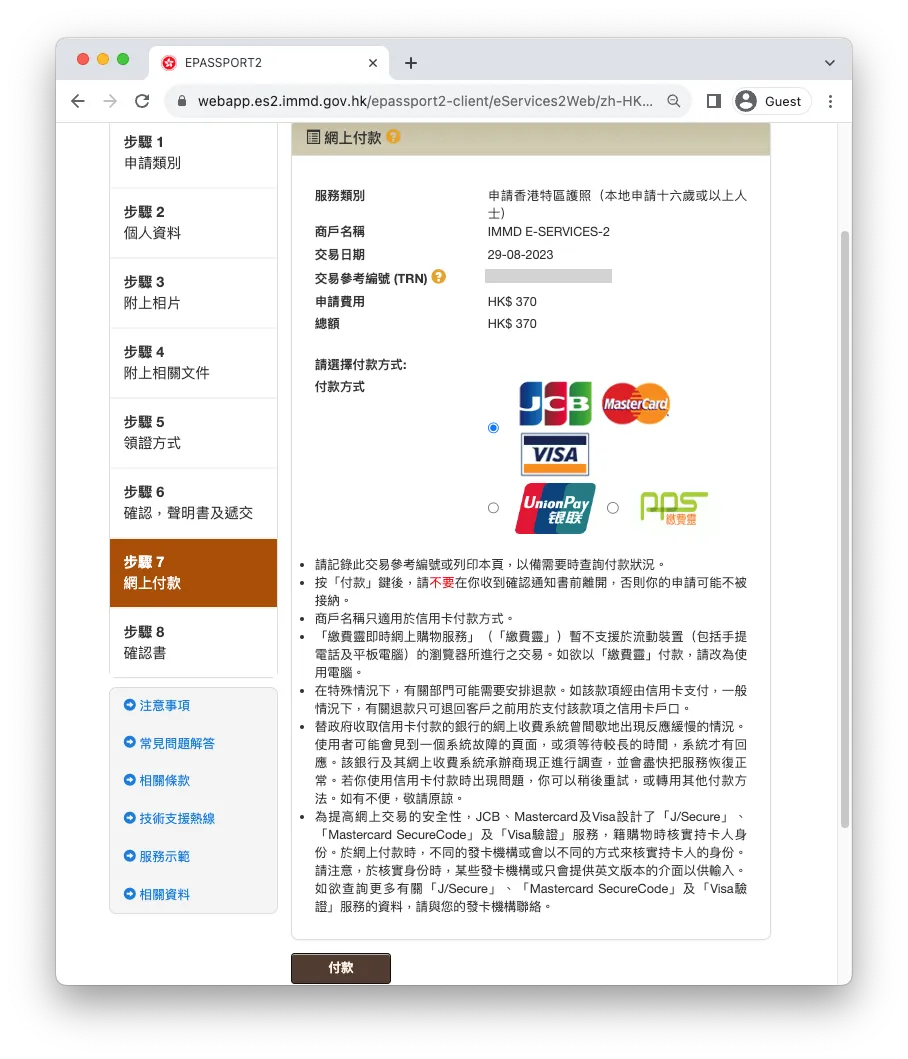Reload the page

pos(142,101)
